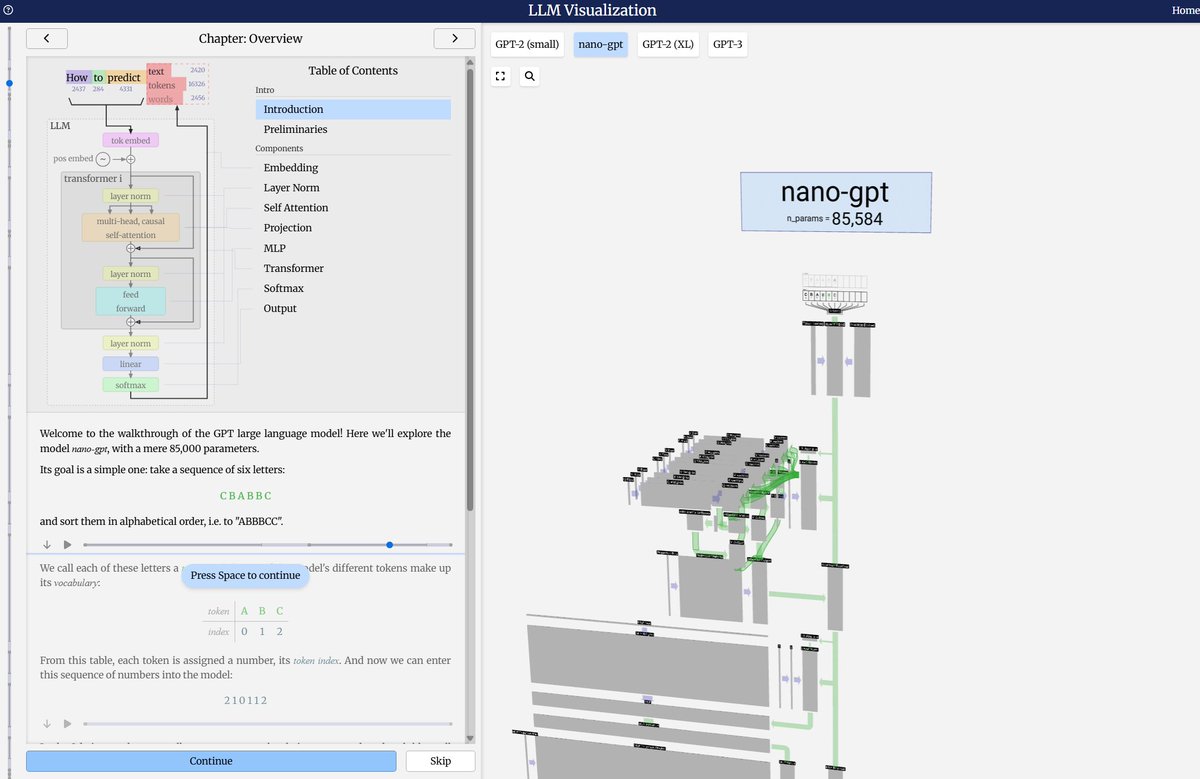
Task: Click the pos embed tilde symbol
Action: (103, 159)
